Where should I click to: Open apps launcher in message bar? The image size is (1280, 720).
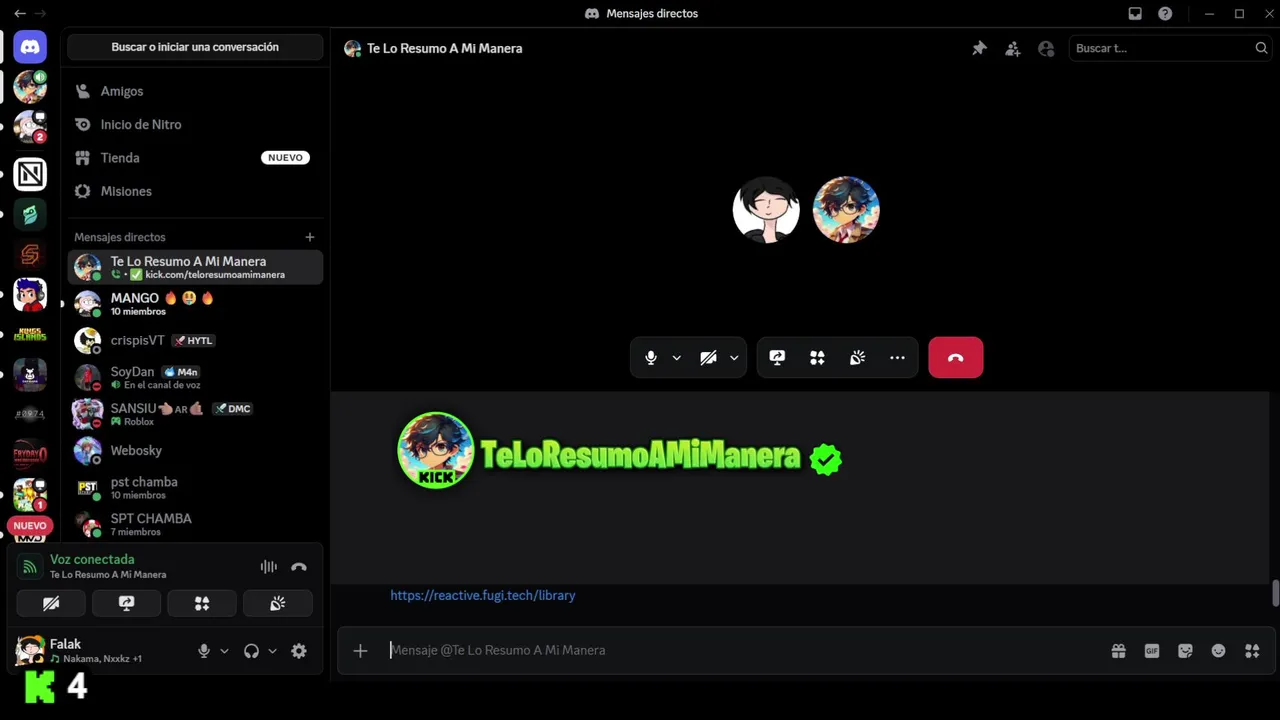click(x=1252, y=651)
